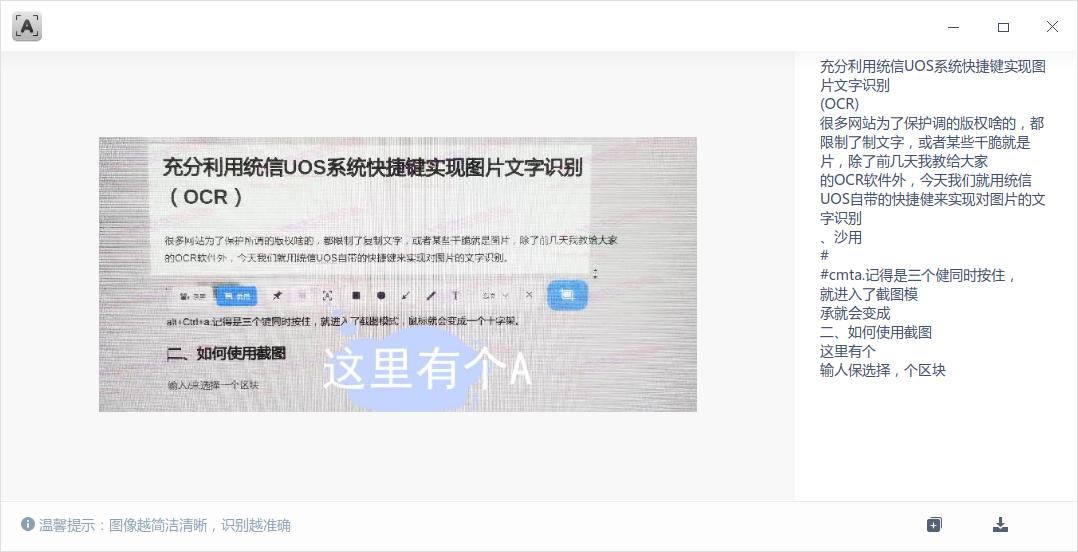Click the recognized text line (OCR)
Viewport: 1078px width, 552px height.
[x=839, y=104]
